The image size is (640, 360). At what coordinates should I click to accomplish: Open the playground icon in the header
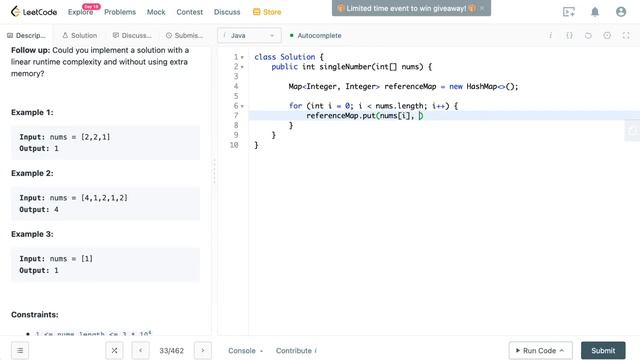coord(569,12)
